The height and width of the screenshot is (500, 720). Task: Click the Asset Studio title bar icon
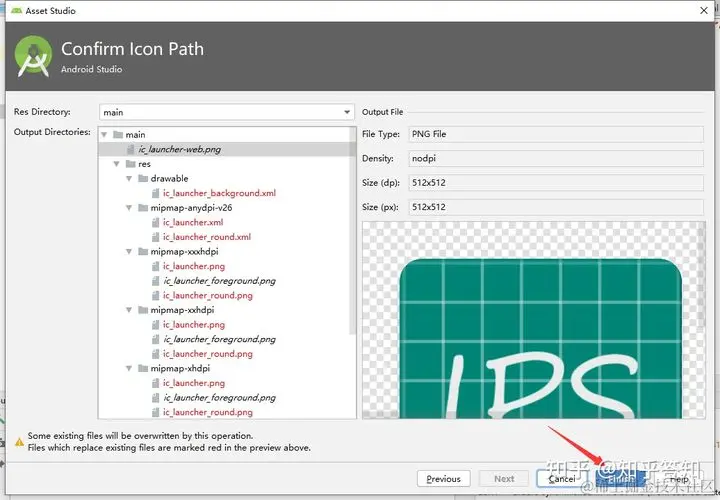pos(17,11)
